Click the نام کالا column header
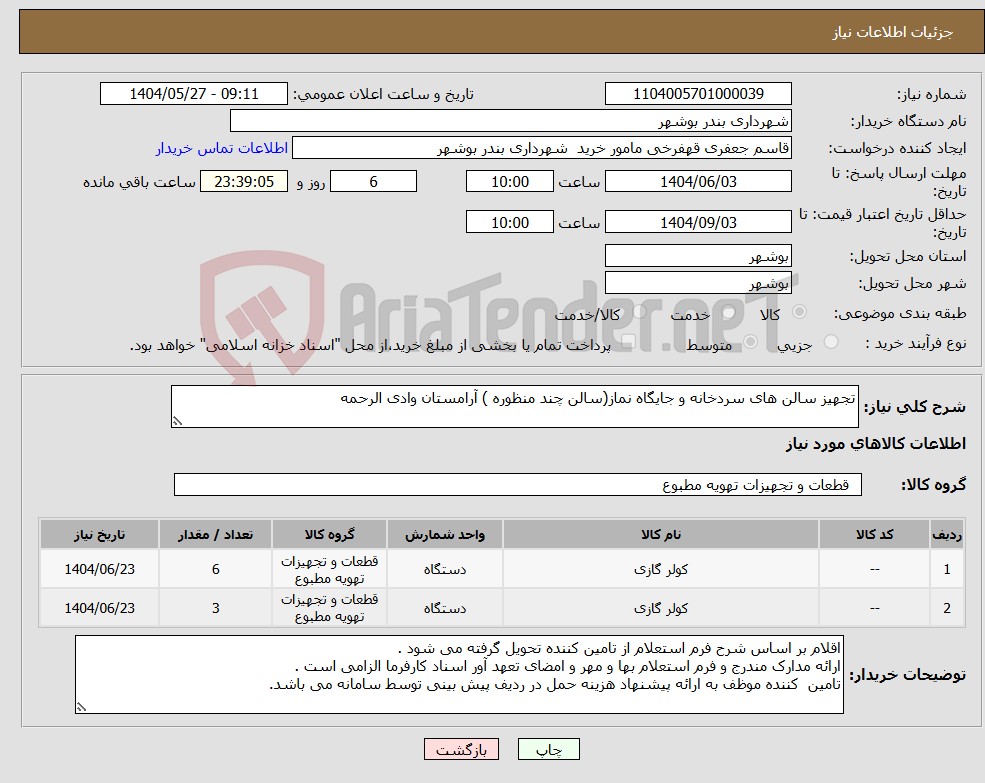This screenshot has width=985, height=783. tap(661, 534)
